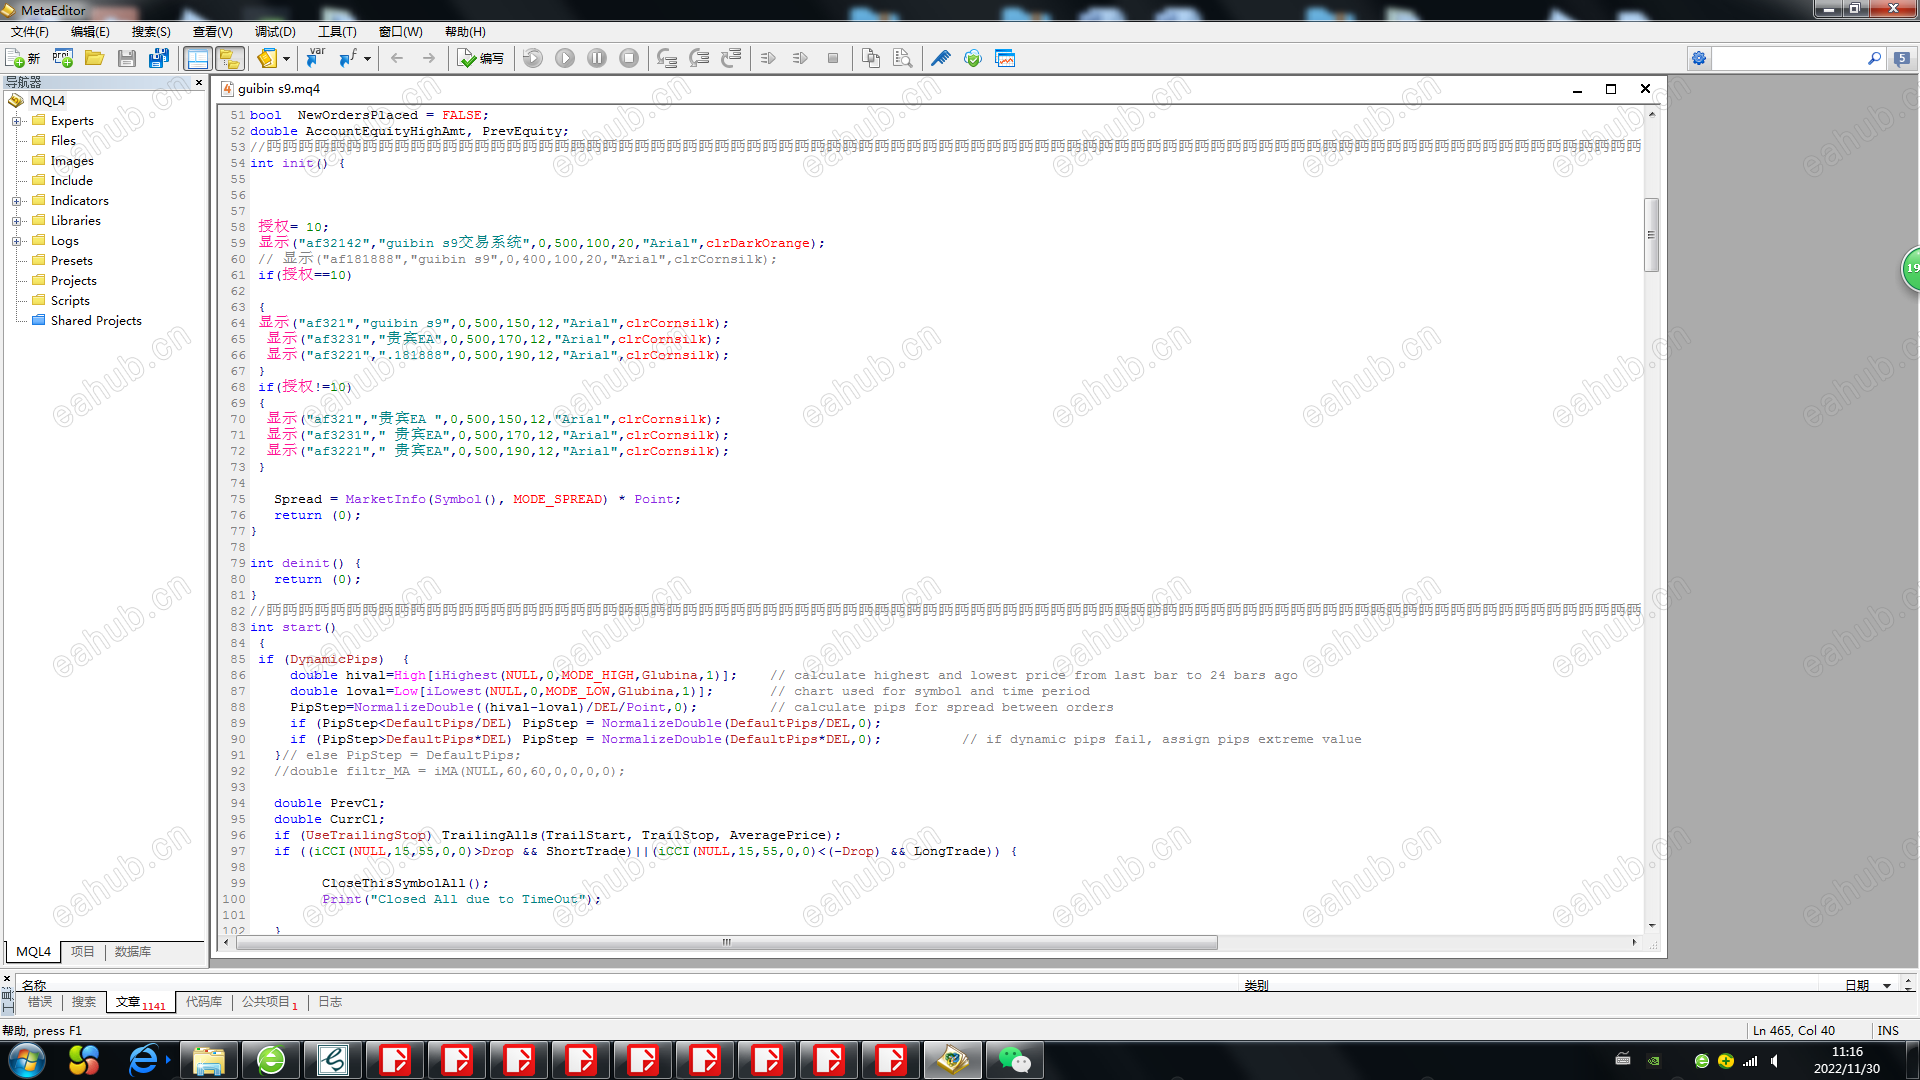Viewport: 1920px width, 1080px height.
Task: Click the List Functions icon
Action: pyautogui.click(x=348, y=58)
